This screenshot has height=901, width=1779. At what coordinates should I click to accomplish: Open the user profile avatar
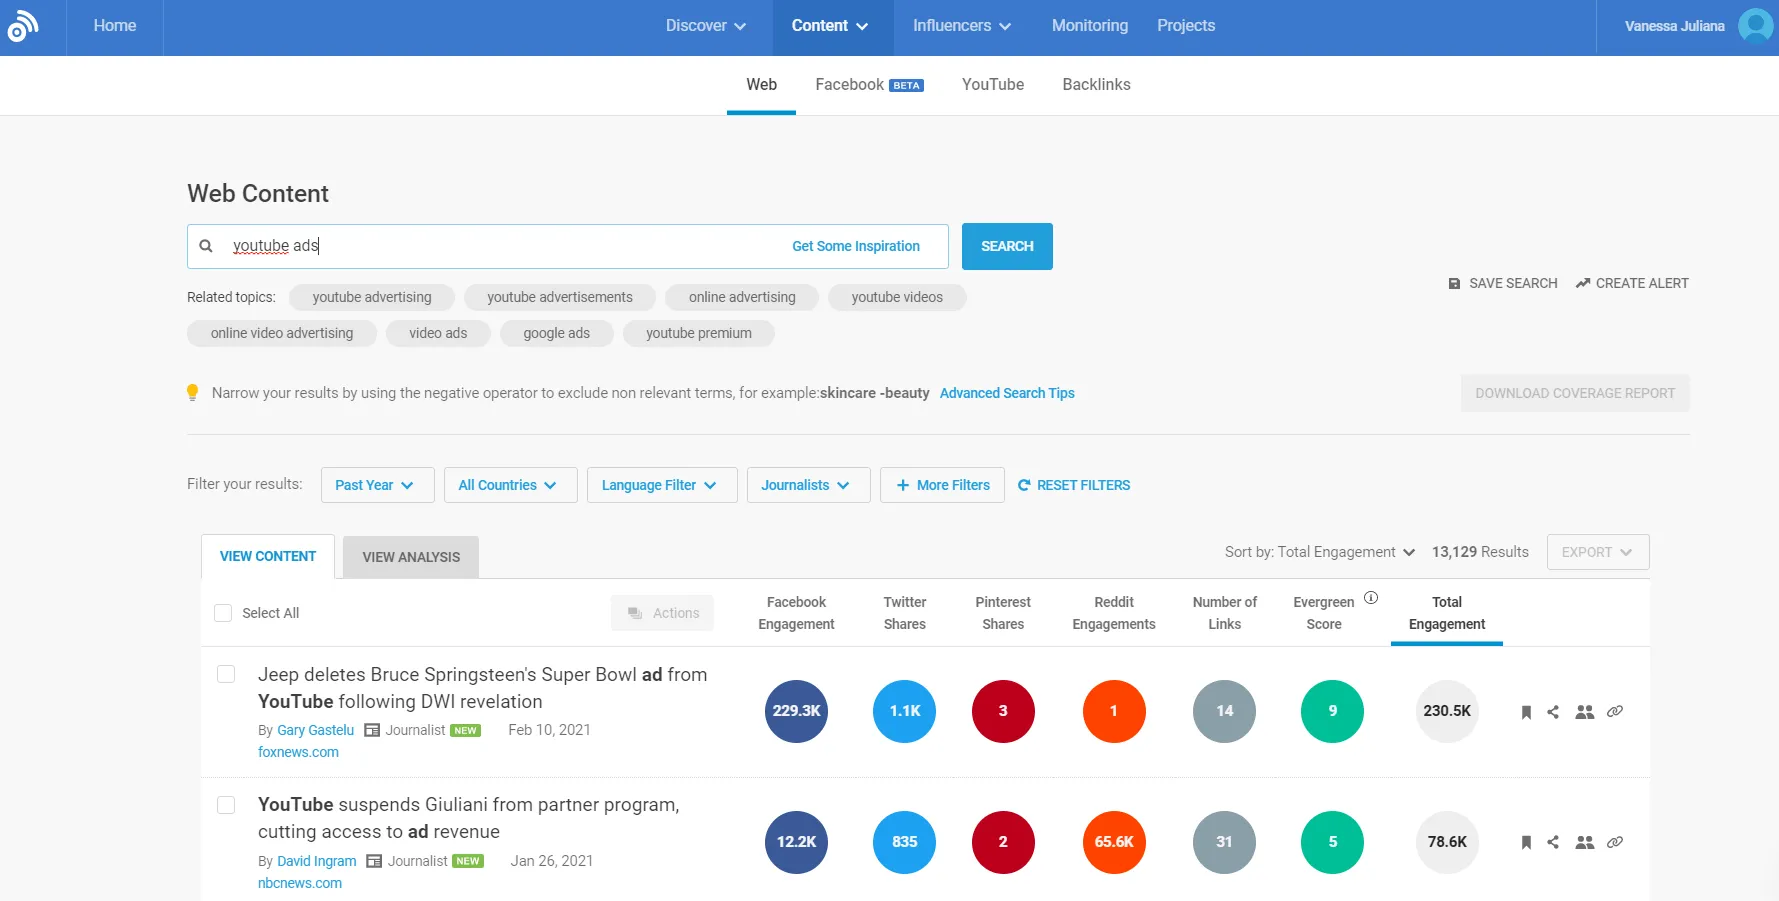[x=1755, y=26]
